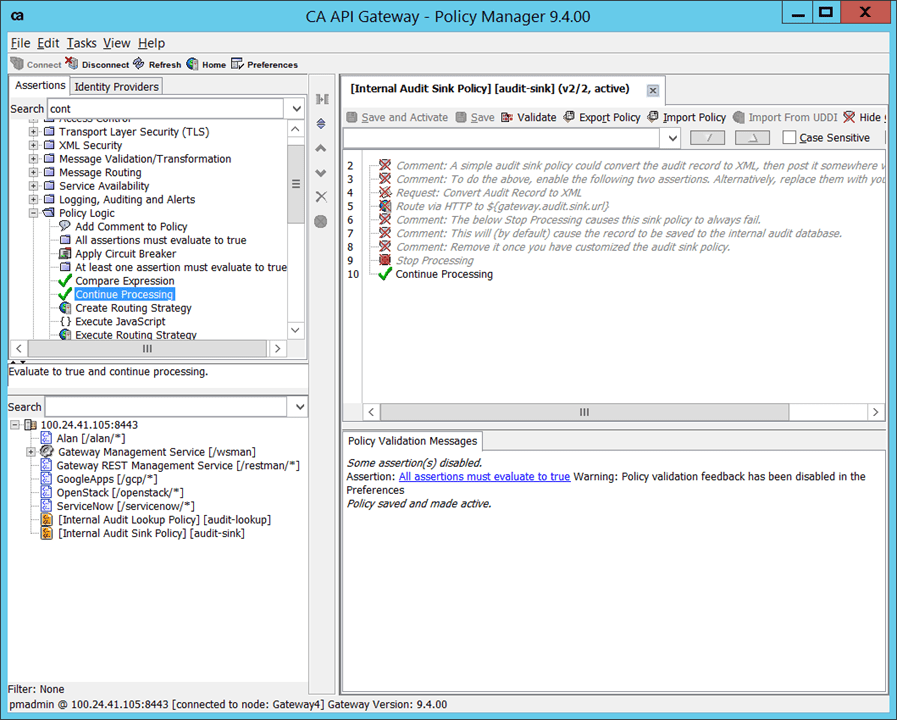Expand the Message Routing folder

tap(34, 173)
